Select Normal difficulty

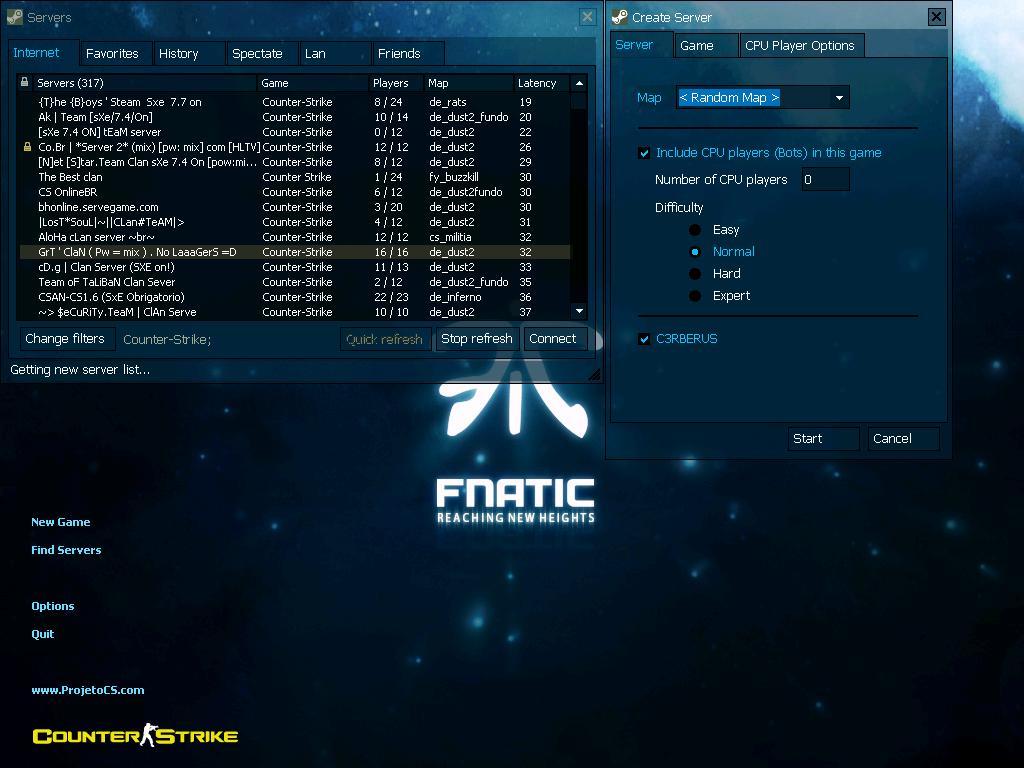695,251
